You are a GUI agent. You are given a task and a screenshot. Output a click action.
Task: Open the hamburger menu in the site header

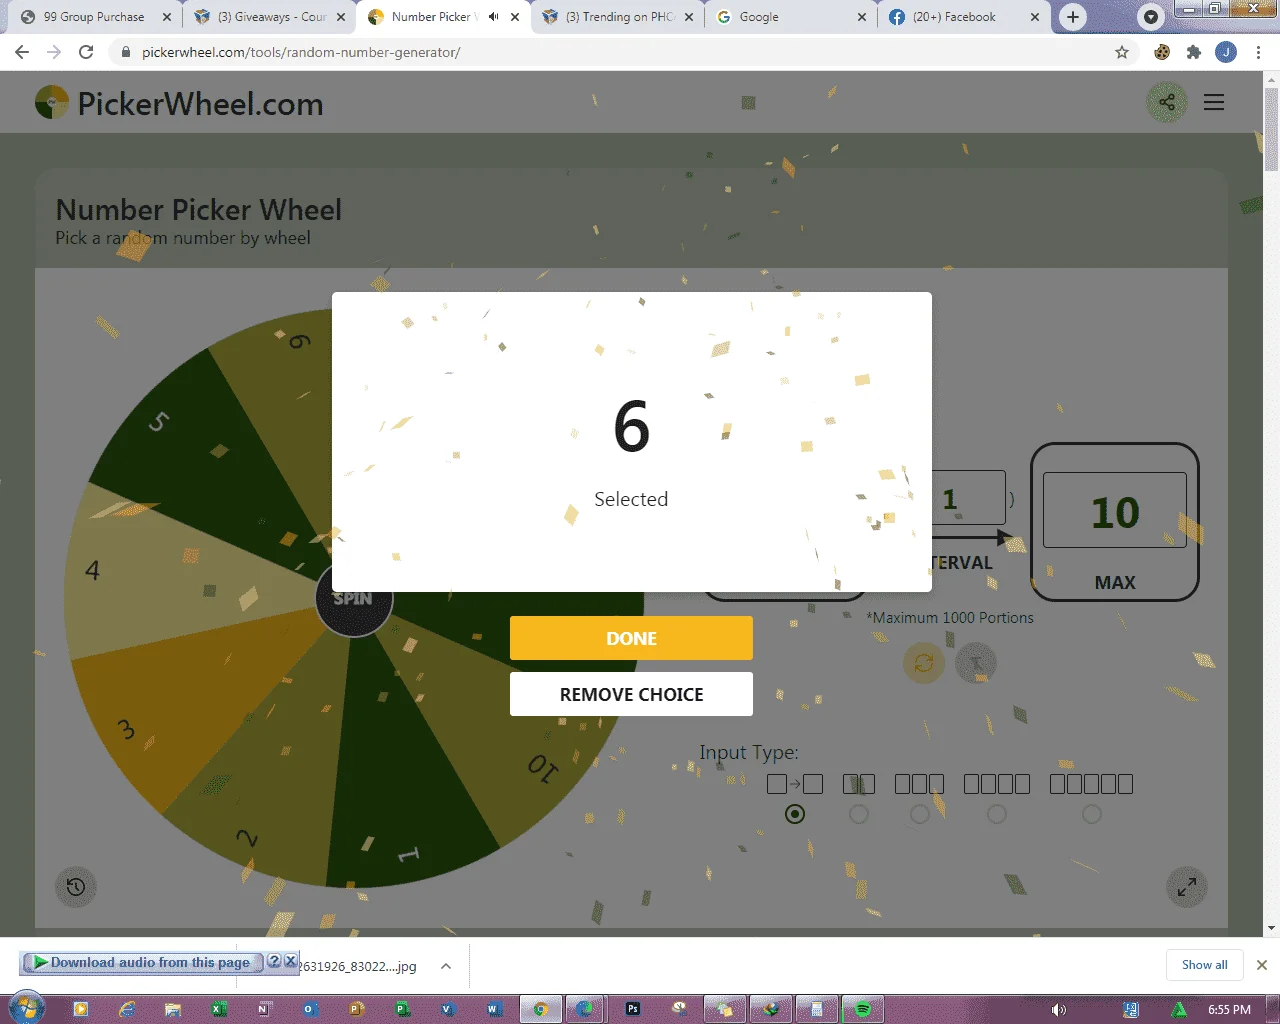1214,102
